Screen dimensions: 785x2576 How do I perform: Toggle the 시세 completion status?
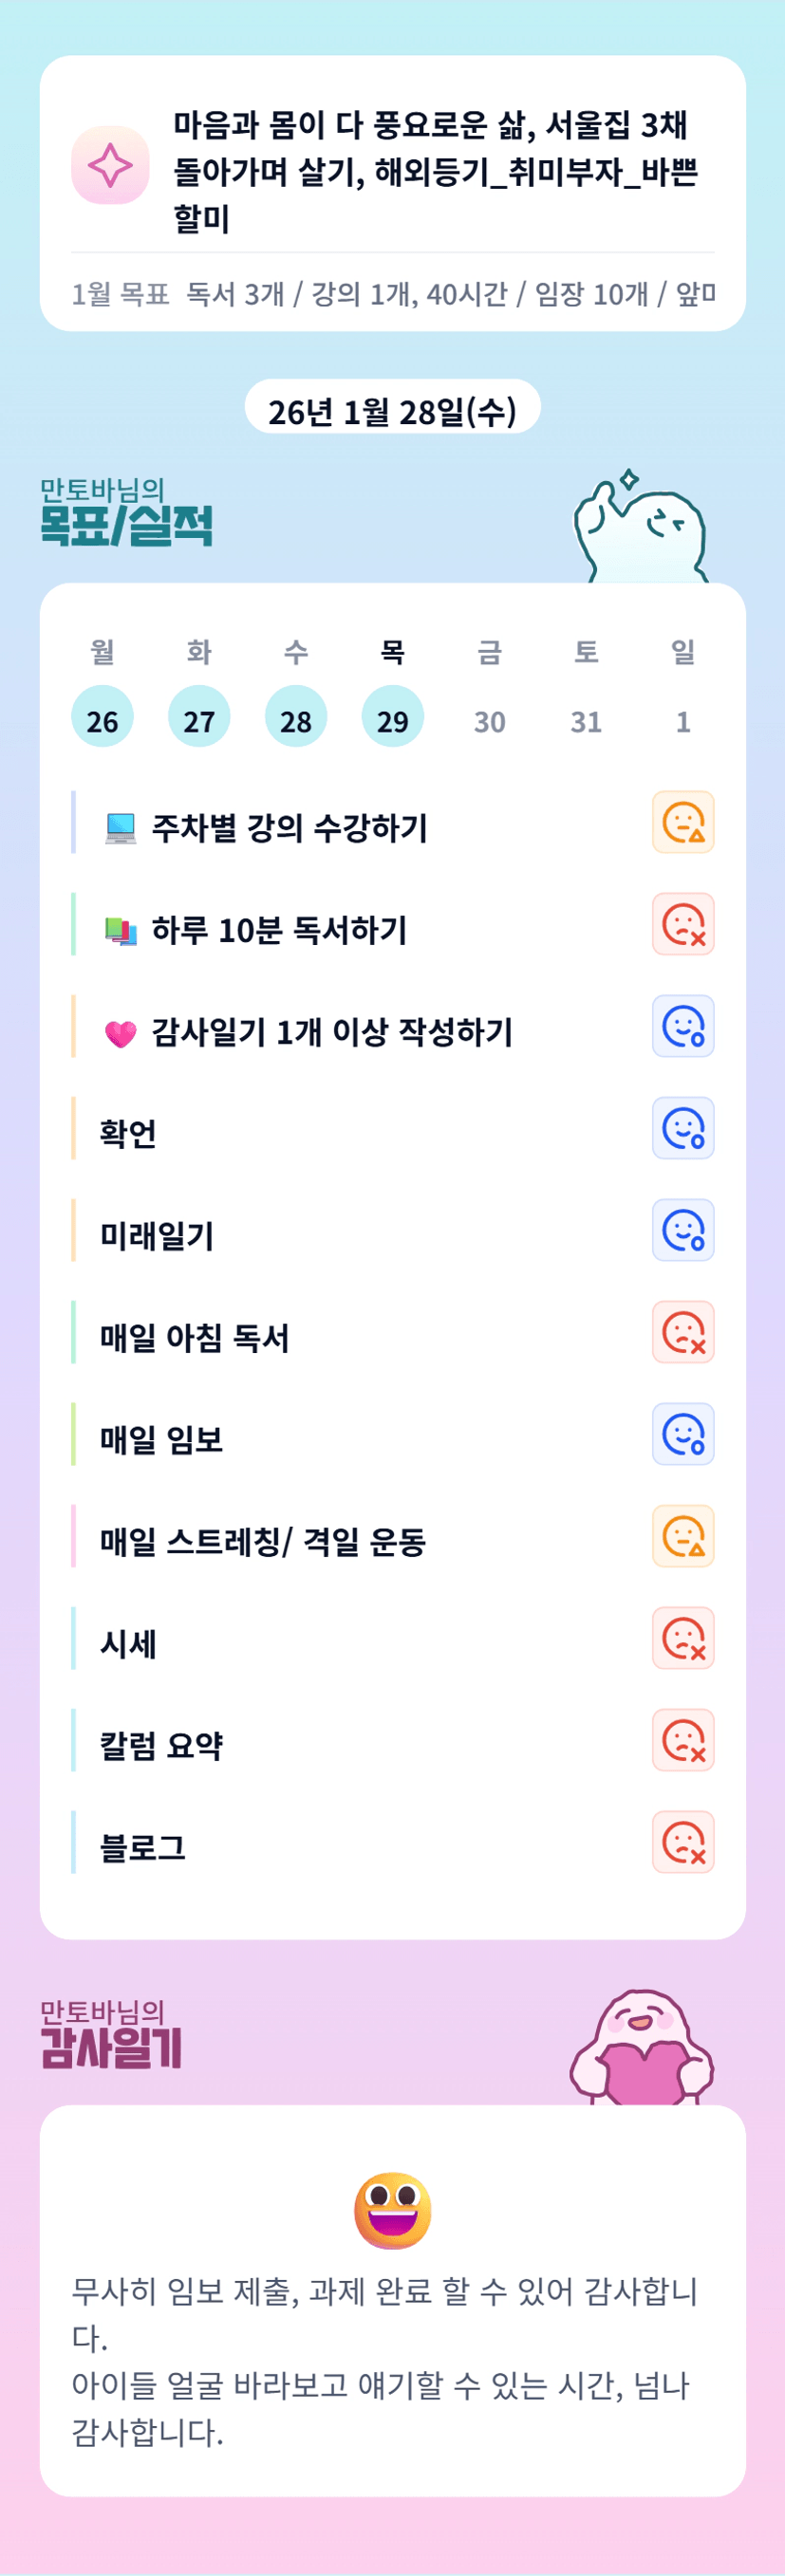(x=683, y=1638)
